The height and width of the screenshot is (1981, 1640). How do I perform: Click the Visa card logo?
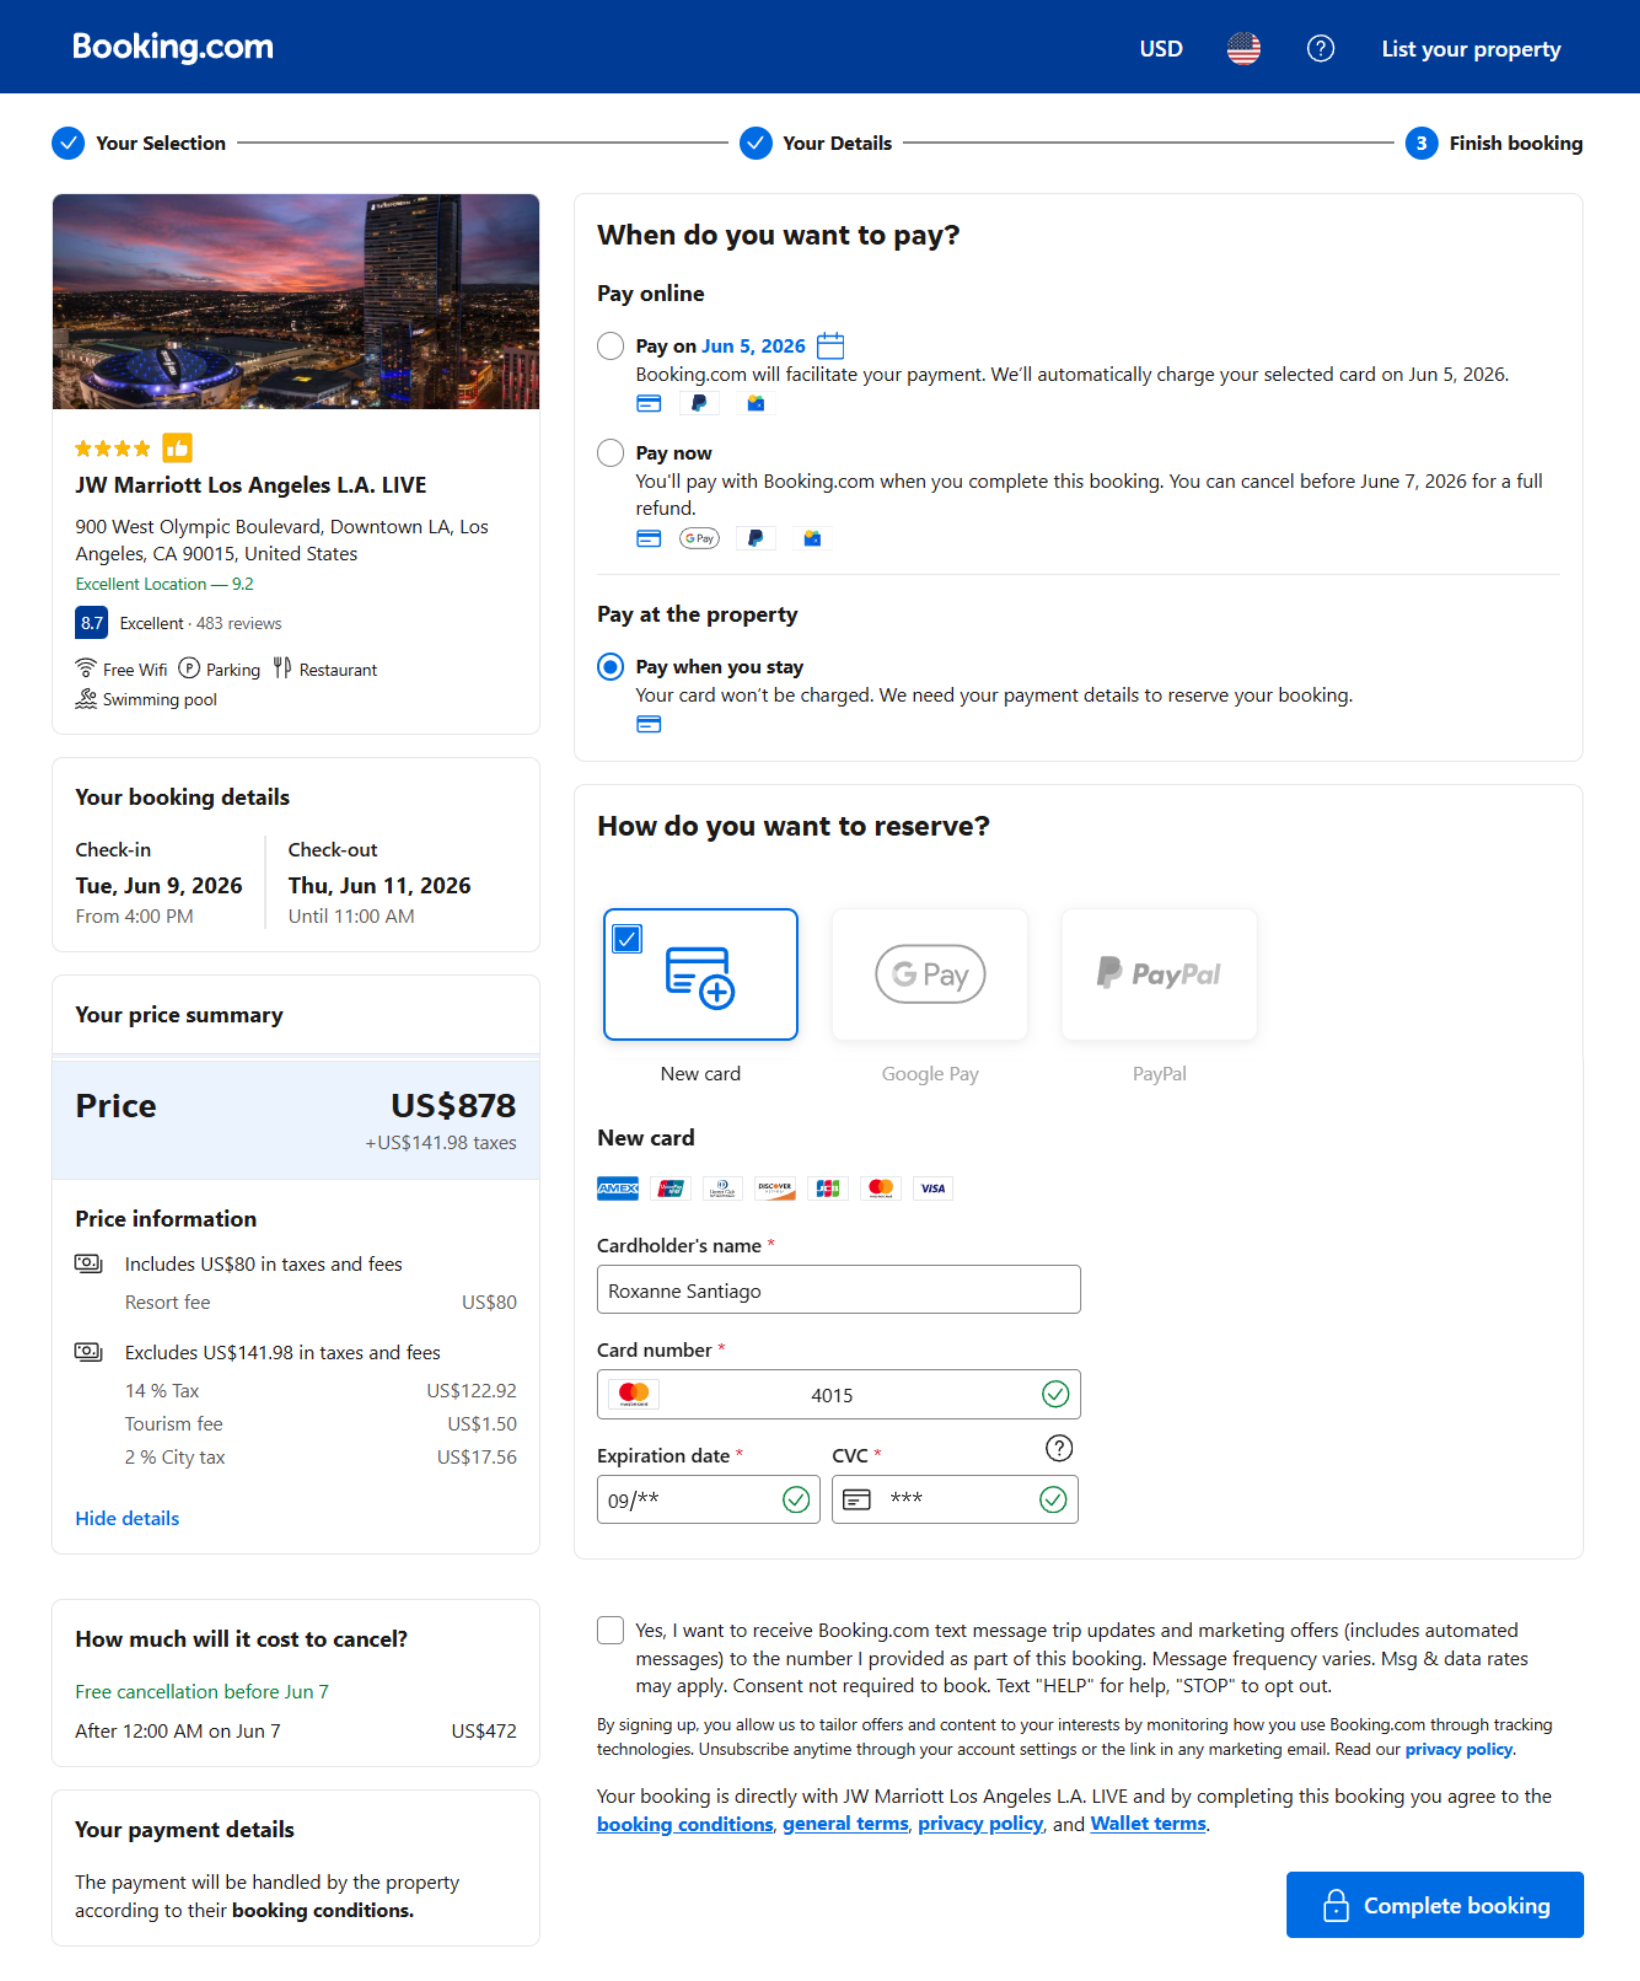(933, 1188)
